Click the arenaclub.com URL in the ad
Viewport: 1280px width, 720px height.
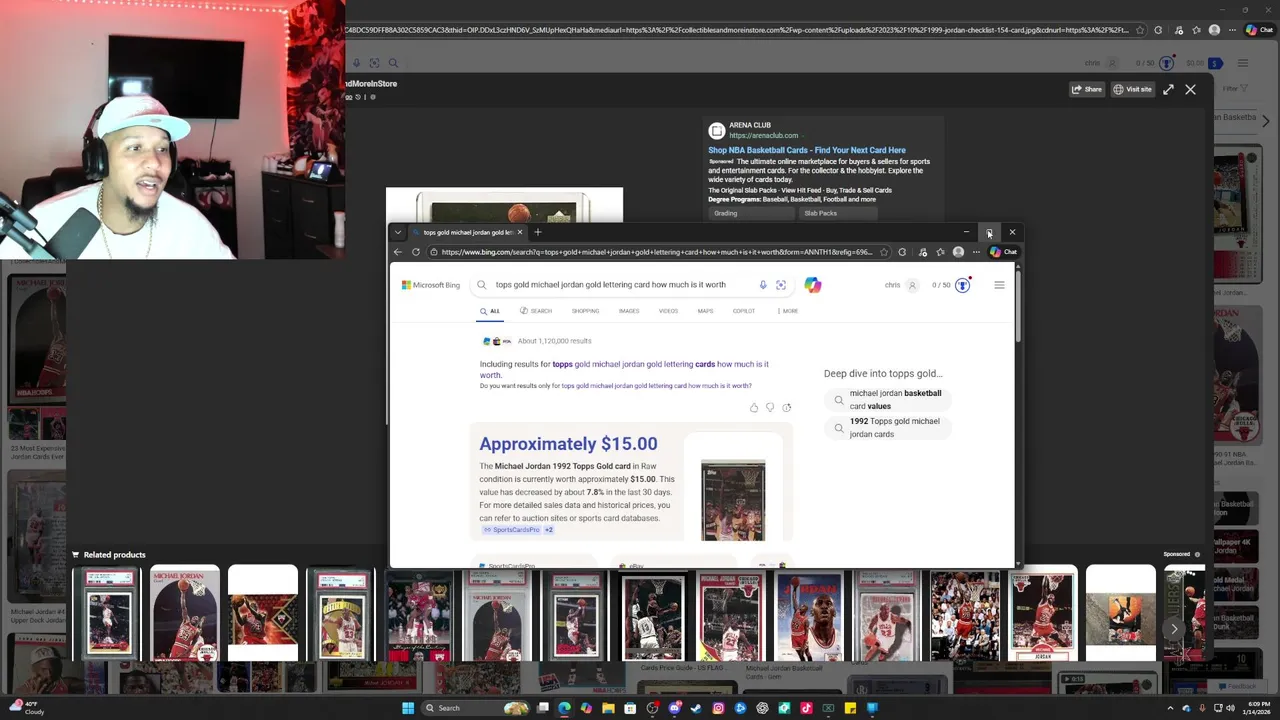764,136
